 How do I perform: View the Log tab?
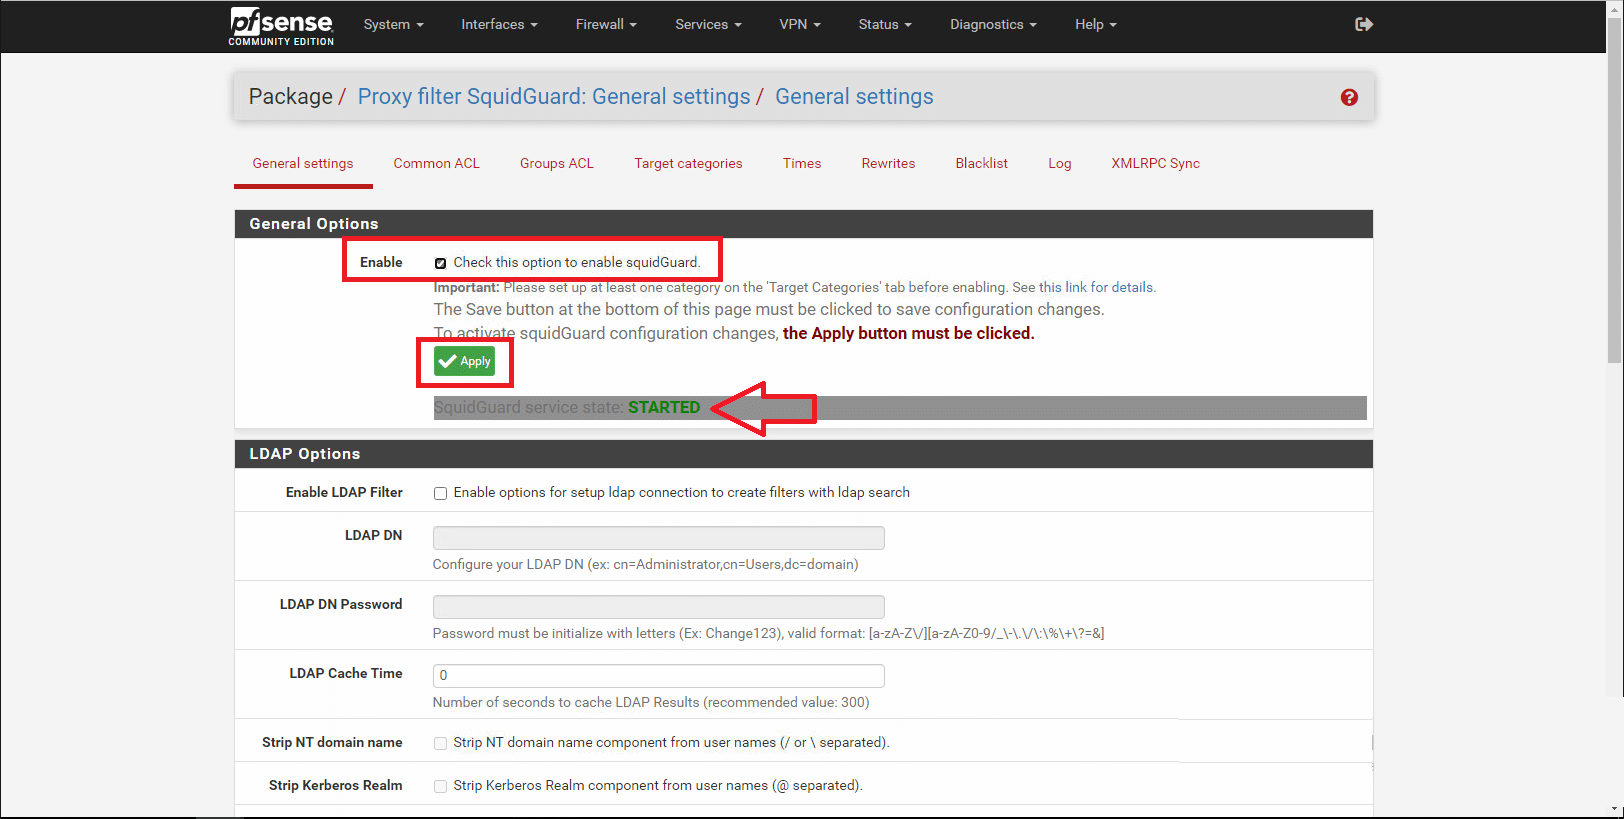(x=1059, y=163)
